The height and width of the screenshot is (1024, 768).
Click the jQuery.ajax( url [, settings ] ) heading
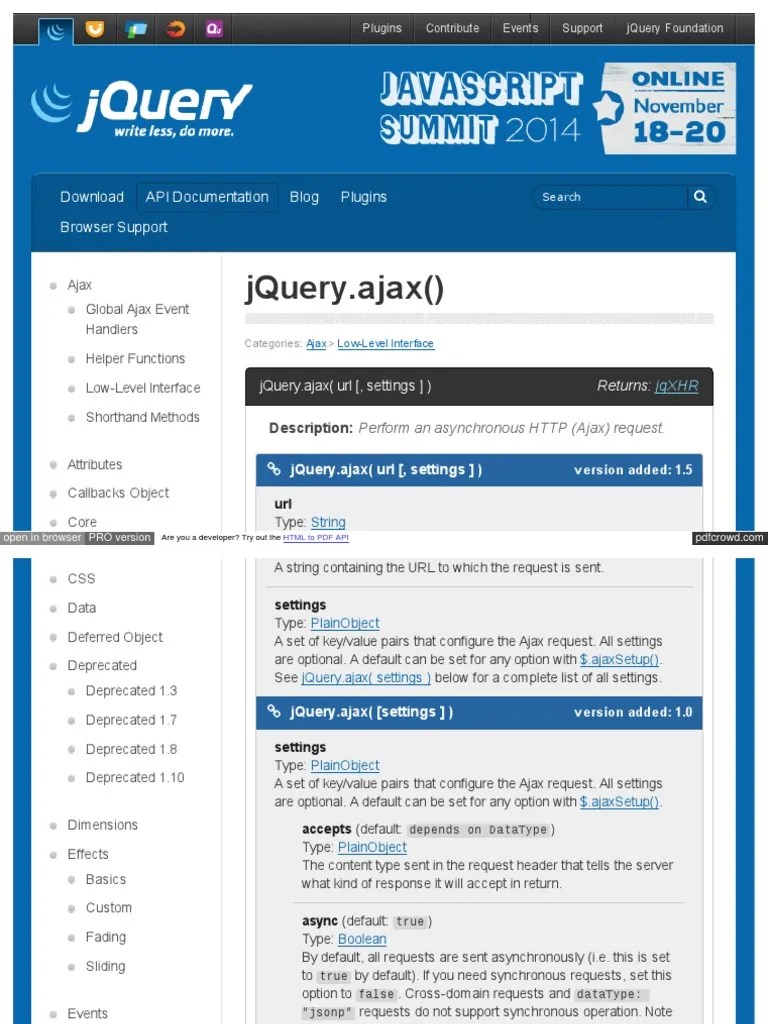click(386, 470)
